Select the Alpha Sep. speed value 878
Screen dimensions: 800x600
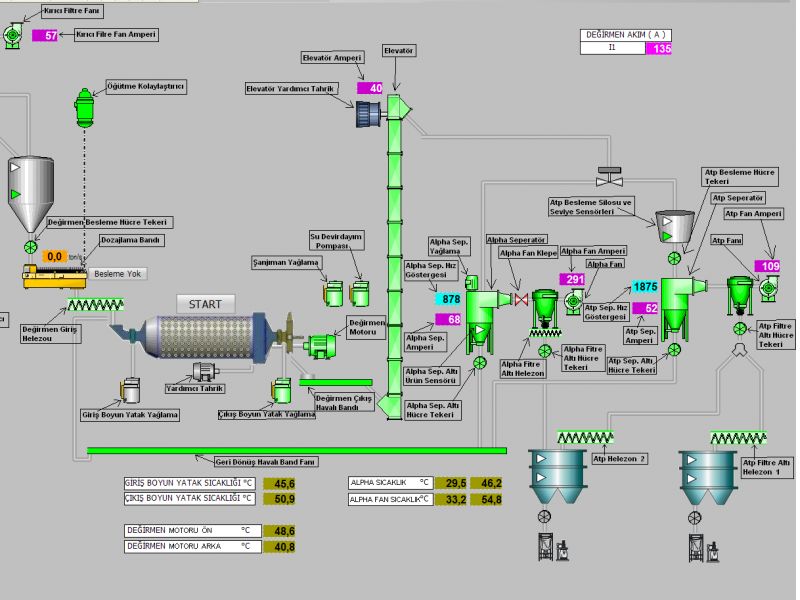450,299
